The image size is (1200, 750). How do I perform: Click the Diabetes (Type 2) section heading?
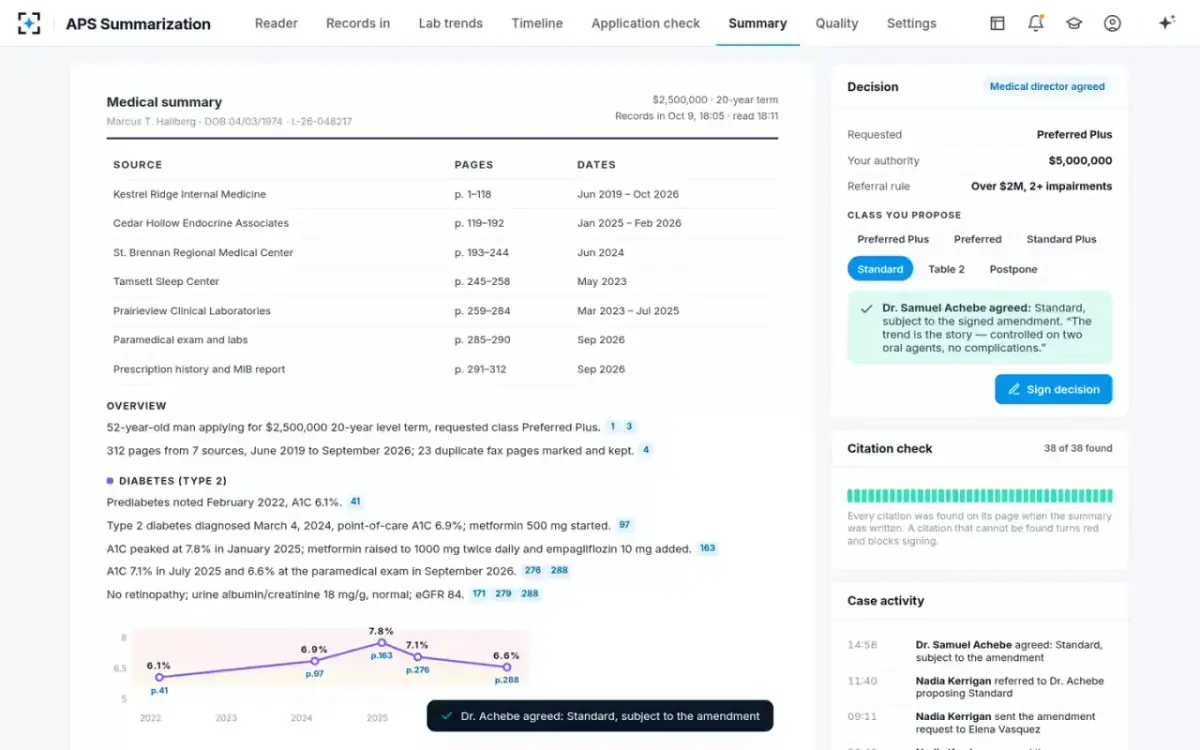point(173,481)
